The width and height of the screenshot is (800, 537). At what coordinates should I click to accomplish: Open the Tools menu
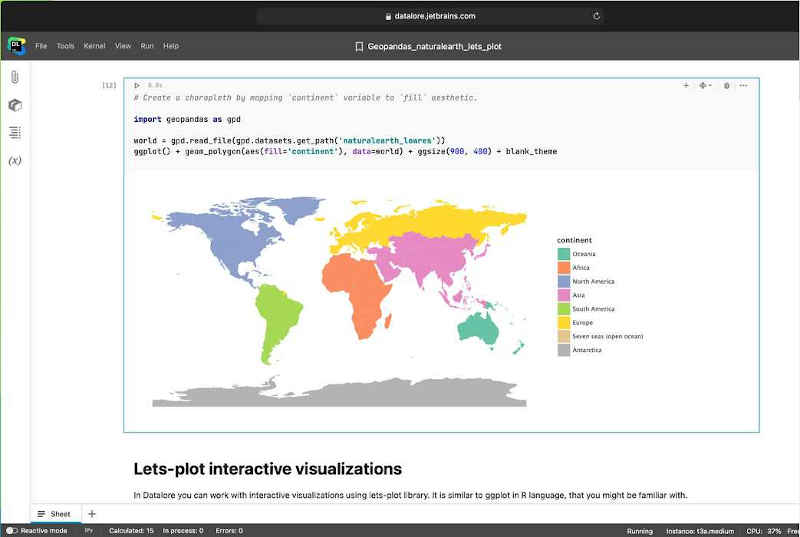65,46
